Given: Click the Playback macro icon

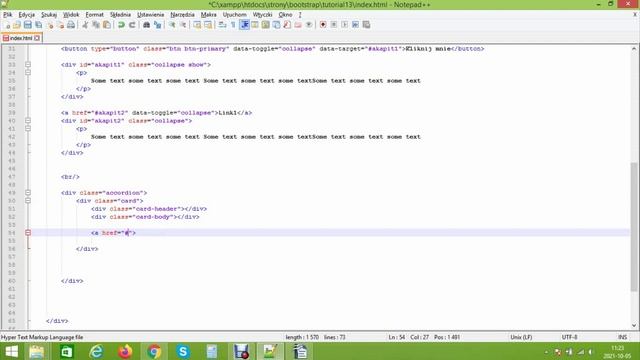Looking at the screenshot, I should coord(344,25).
